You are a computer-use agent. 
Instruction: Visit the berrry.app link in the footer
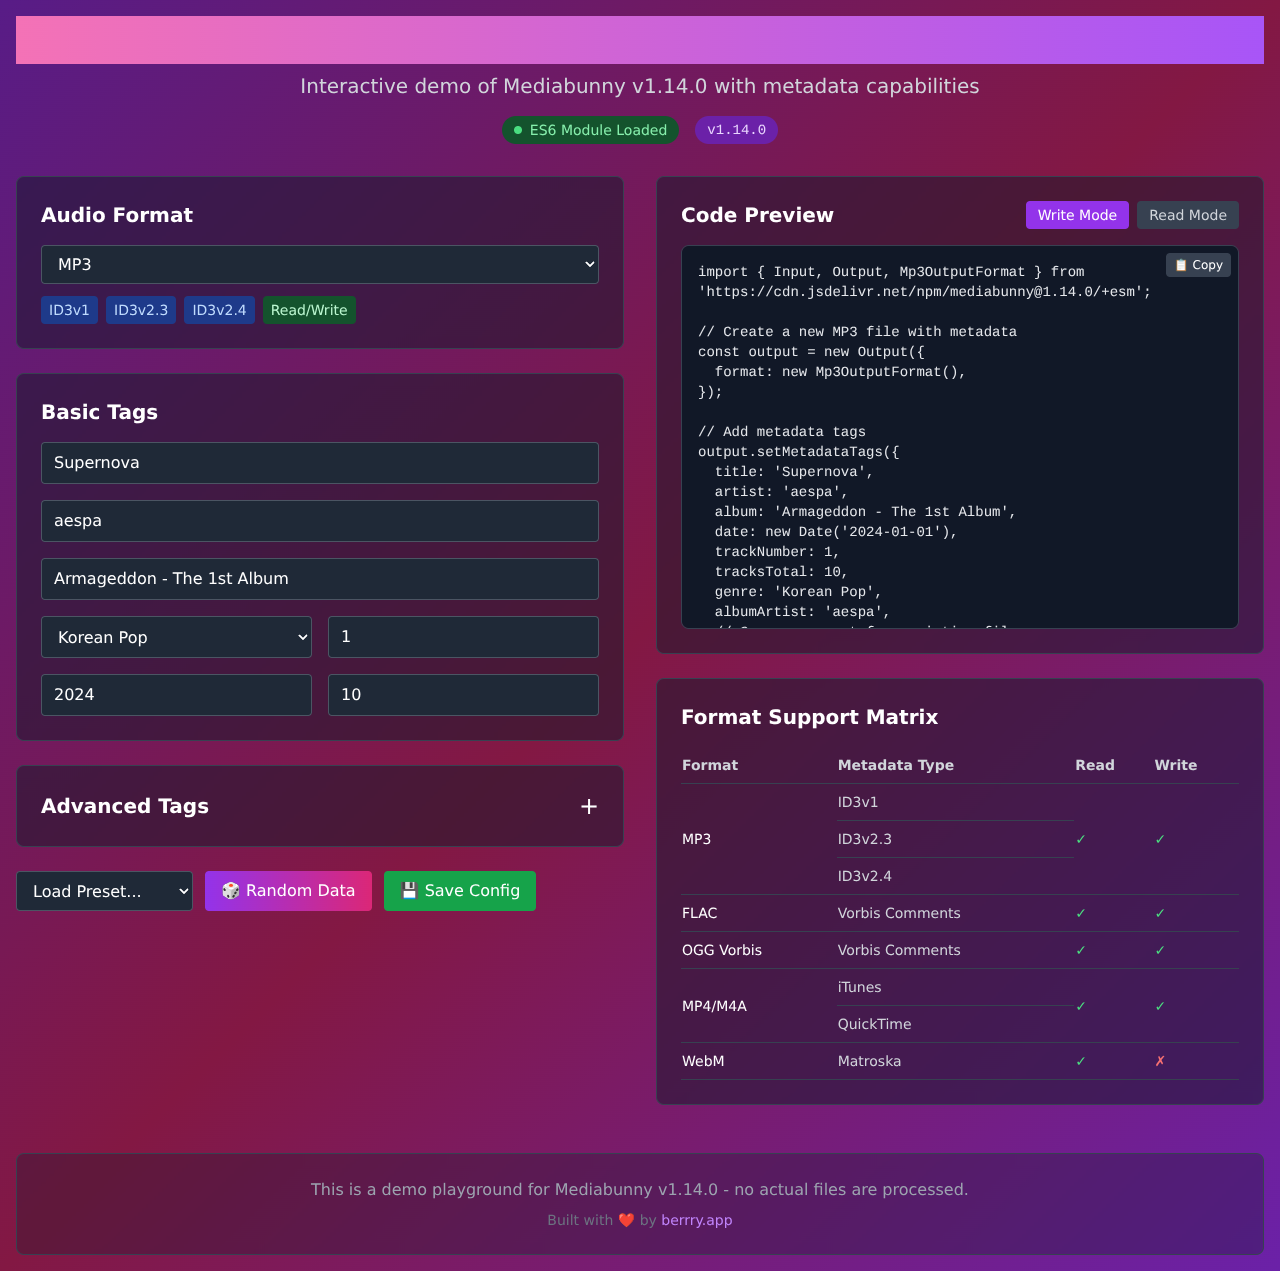pyautogui.click(x=697, y=1220)
